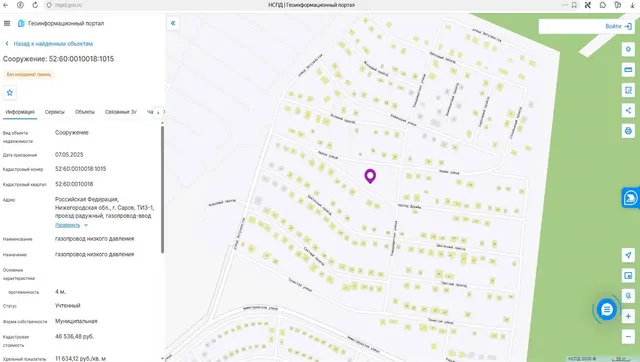This screenshot has height=362, width=640.
Task: Click the purple location marker on map
Action: [x=370, y=176]
